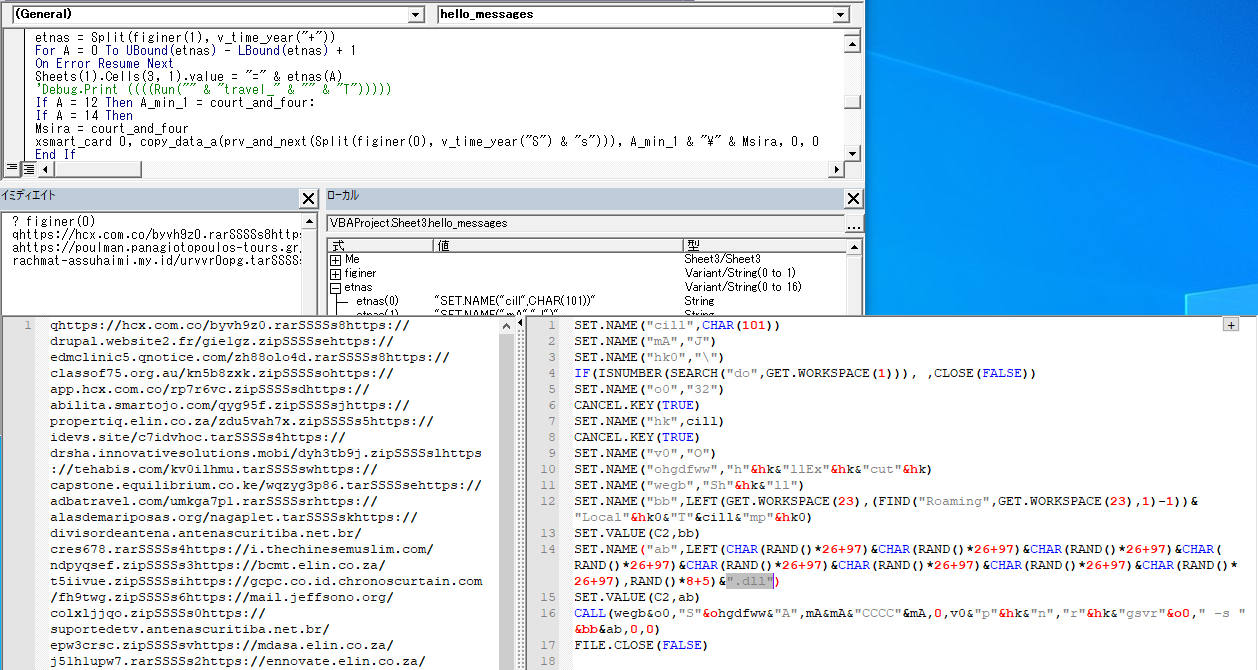Screen dimensions: 1258x670
Task: Click code window vertical scrollbar up arrow
Action: point(851,42)
